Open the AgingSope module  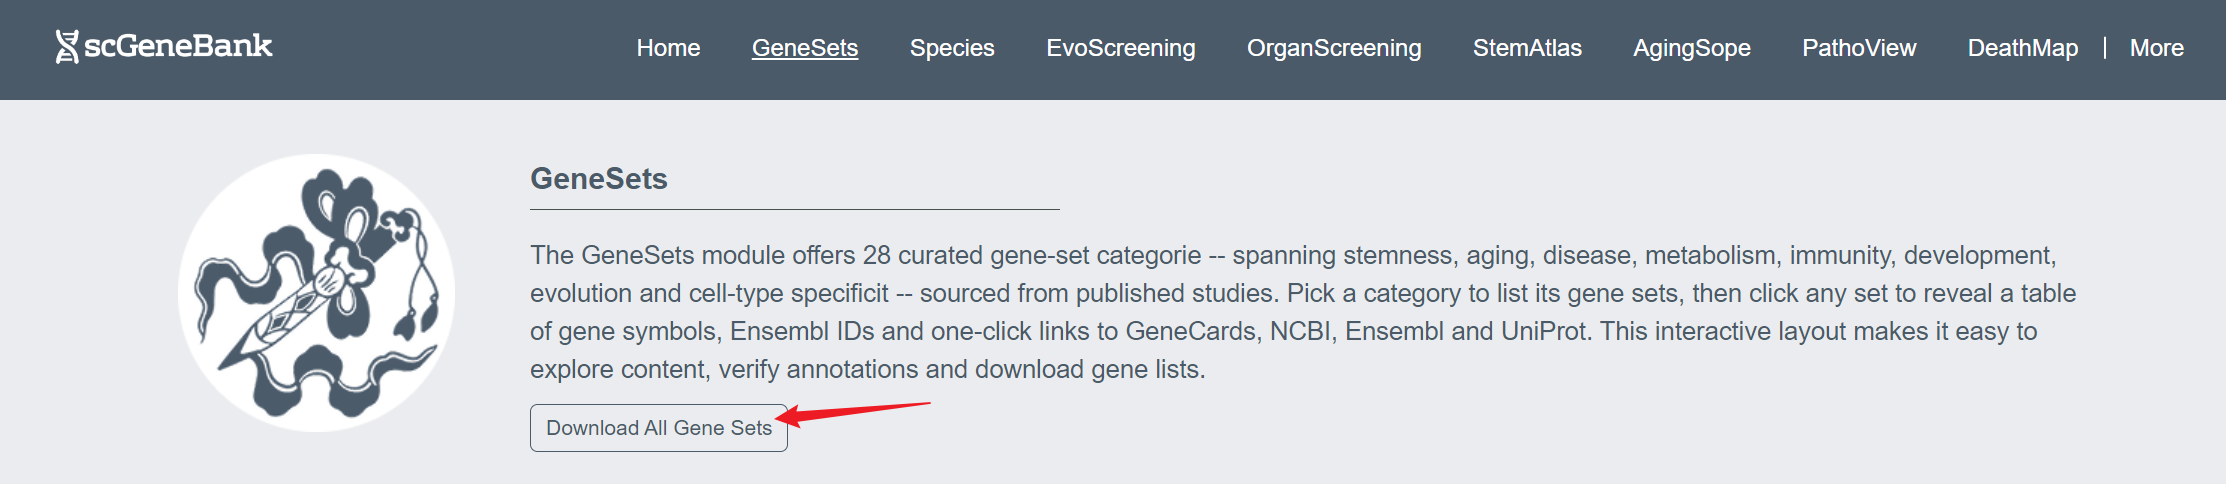click(x=1692, y=48)
